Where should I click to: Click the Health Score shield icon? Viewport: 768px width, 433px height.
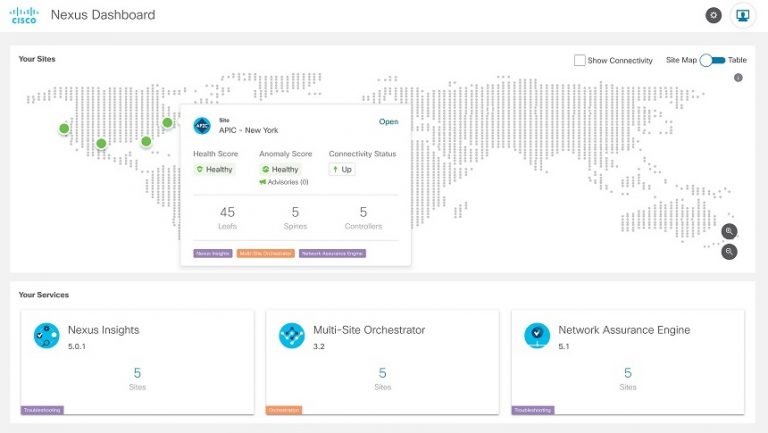click(199, 169)
